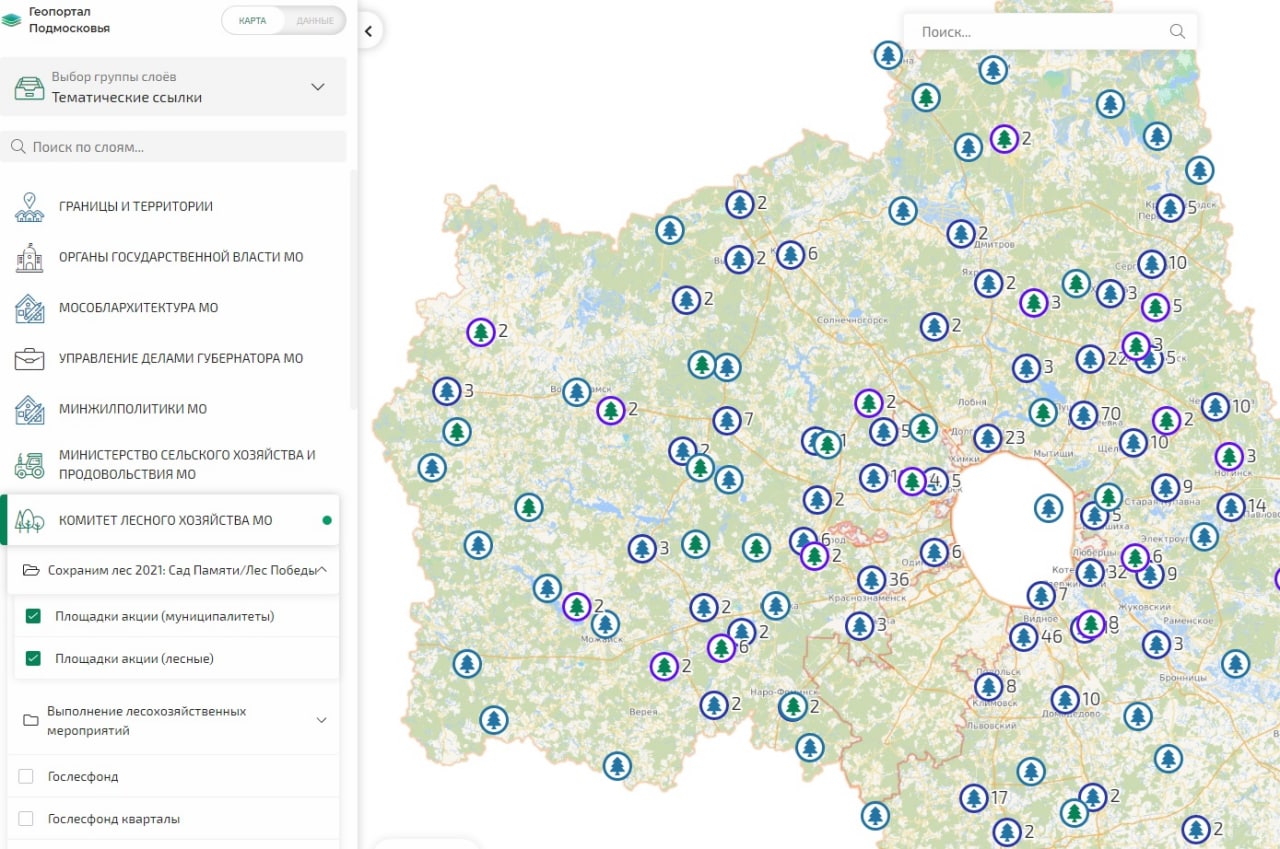1280x849 pixels.
Task: Click the tree cluster marker labeled 17
Action: (974, 798)
